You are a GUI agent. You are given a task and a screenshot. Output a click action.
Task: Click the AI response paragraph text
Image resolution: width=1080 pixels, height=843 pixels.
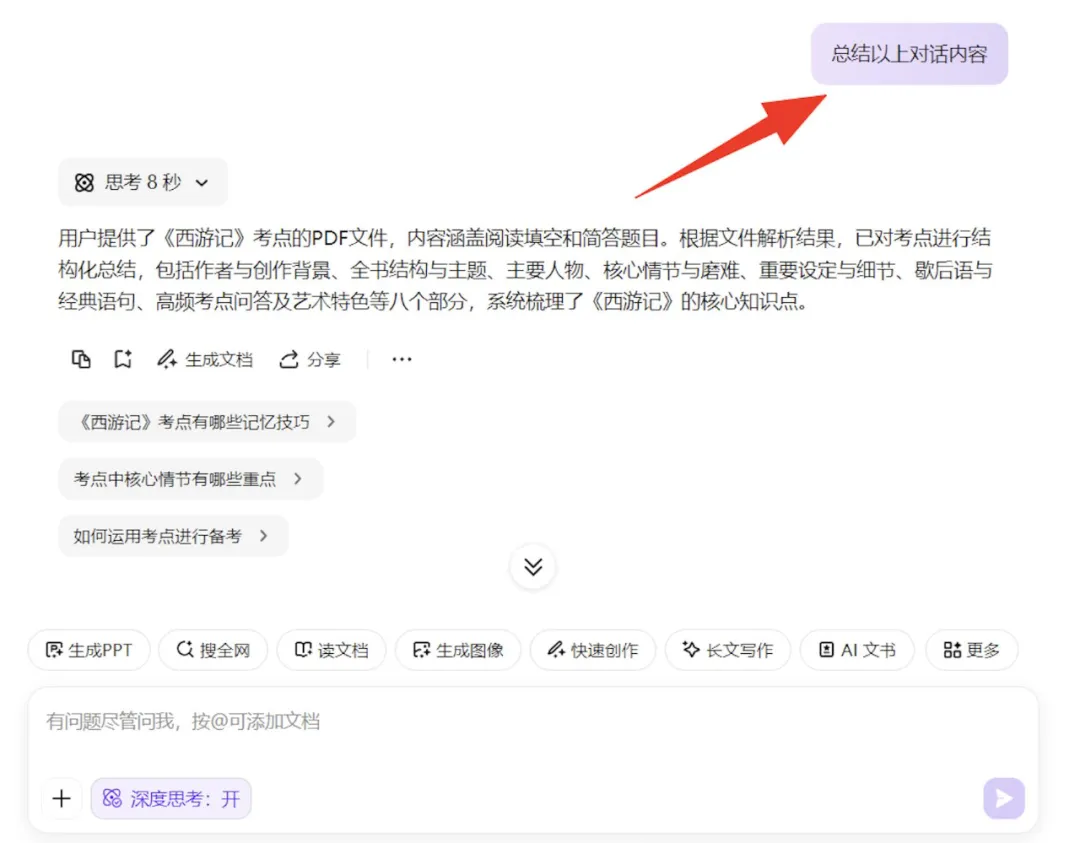coord(525,270)
